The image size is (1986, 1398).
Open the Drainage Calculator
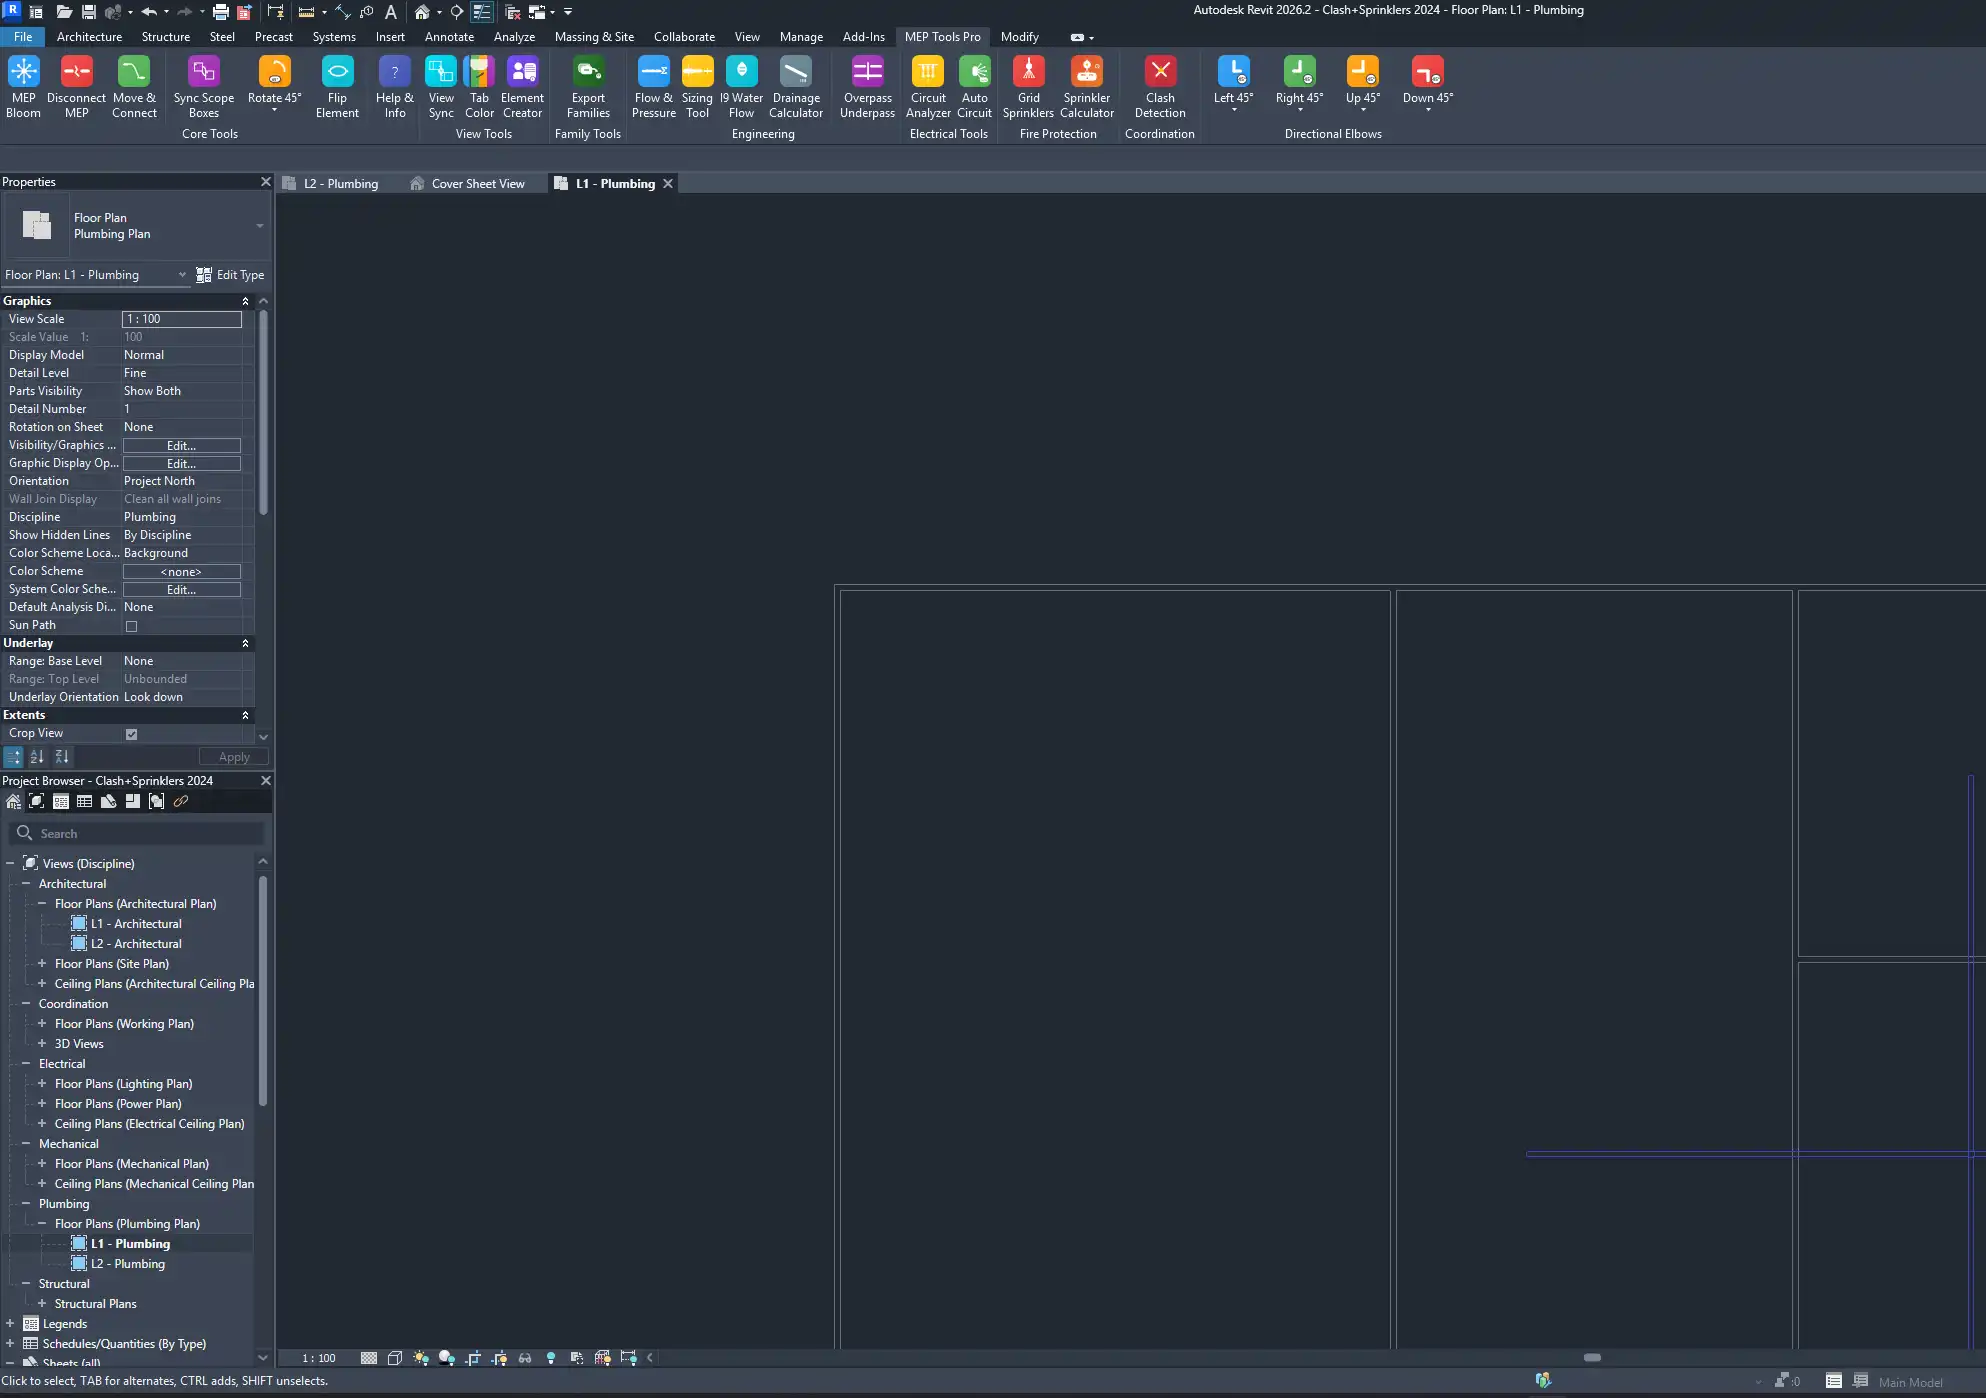[795, 73]
